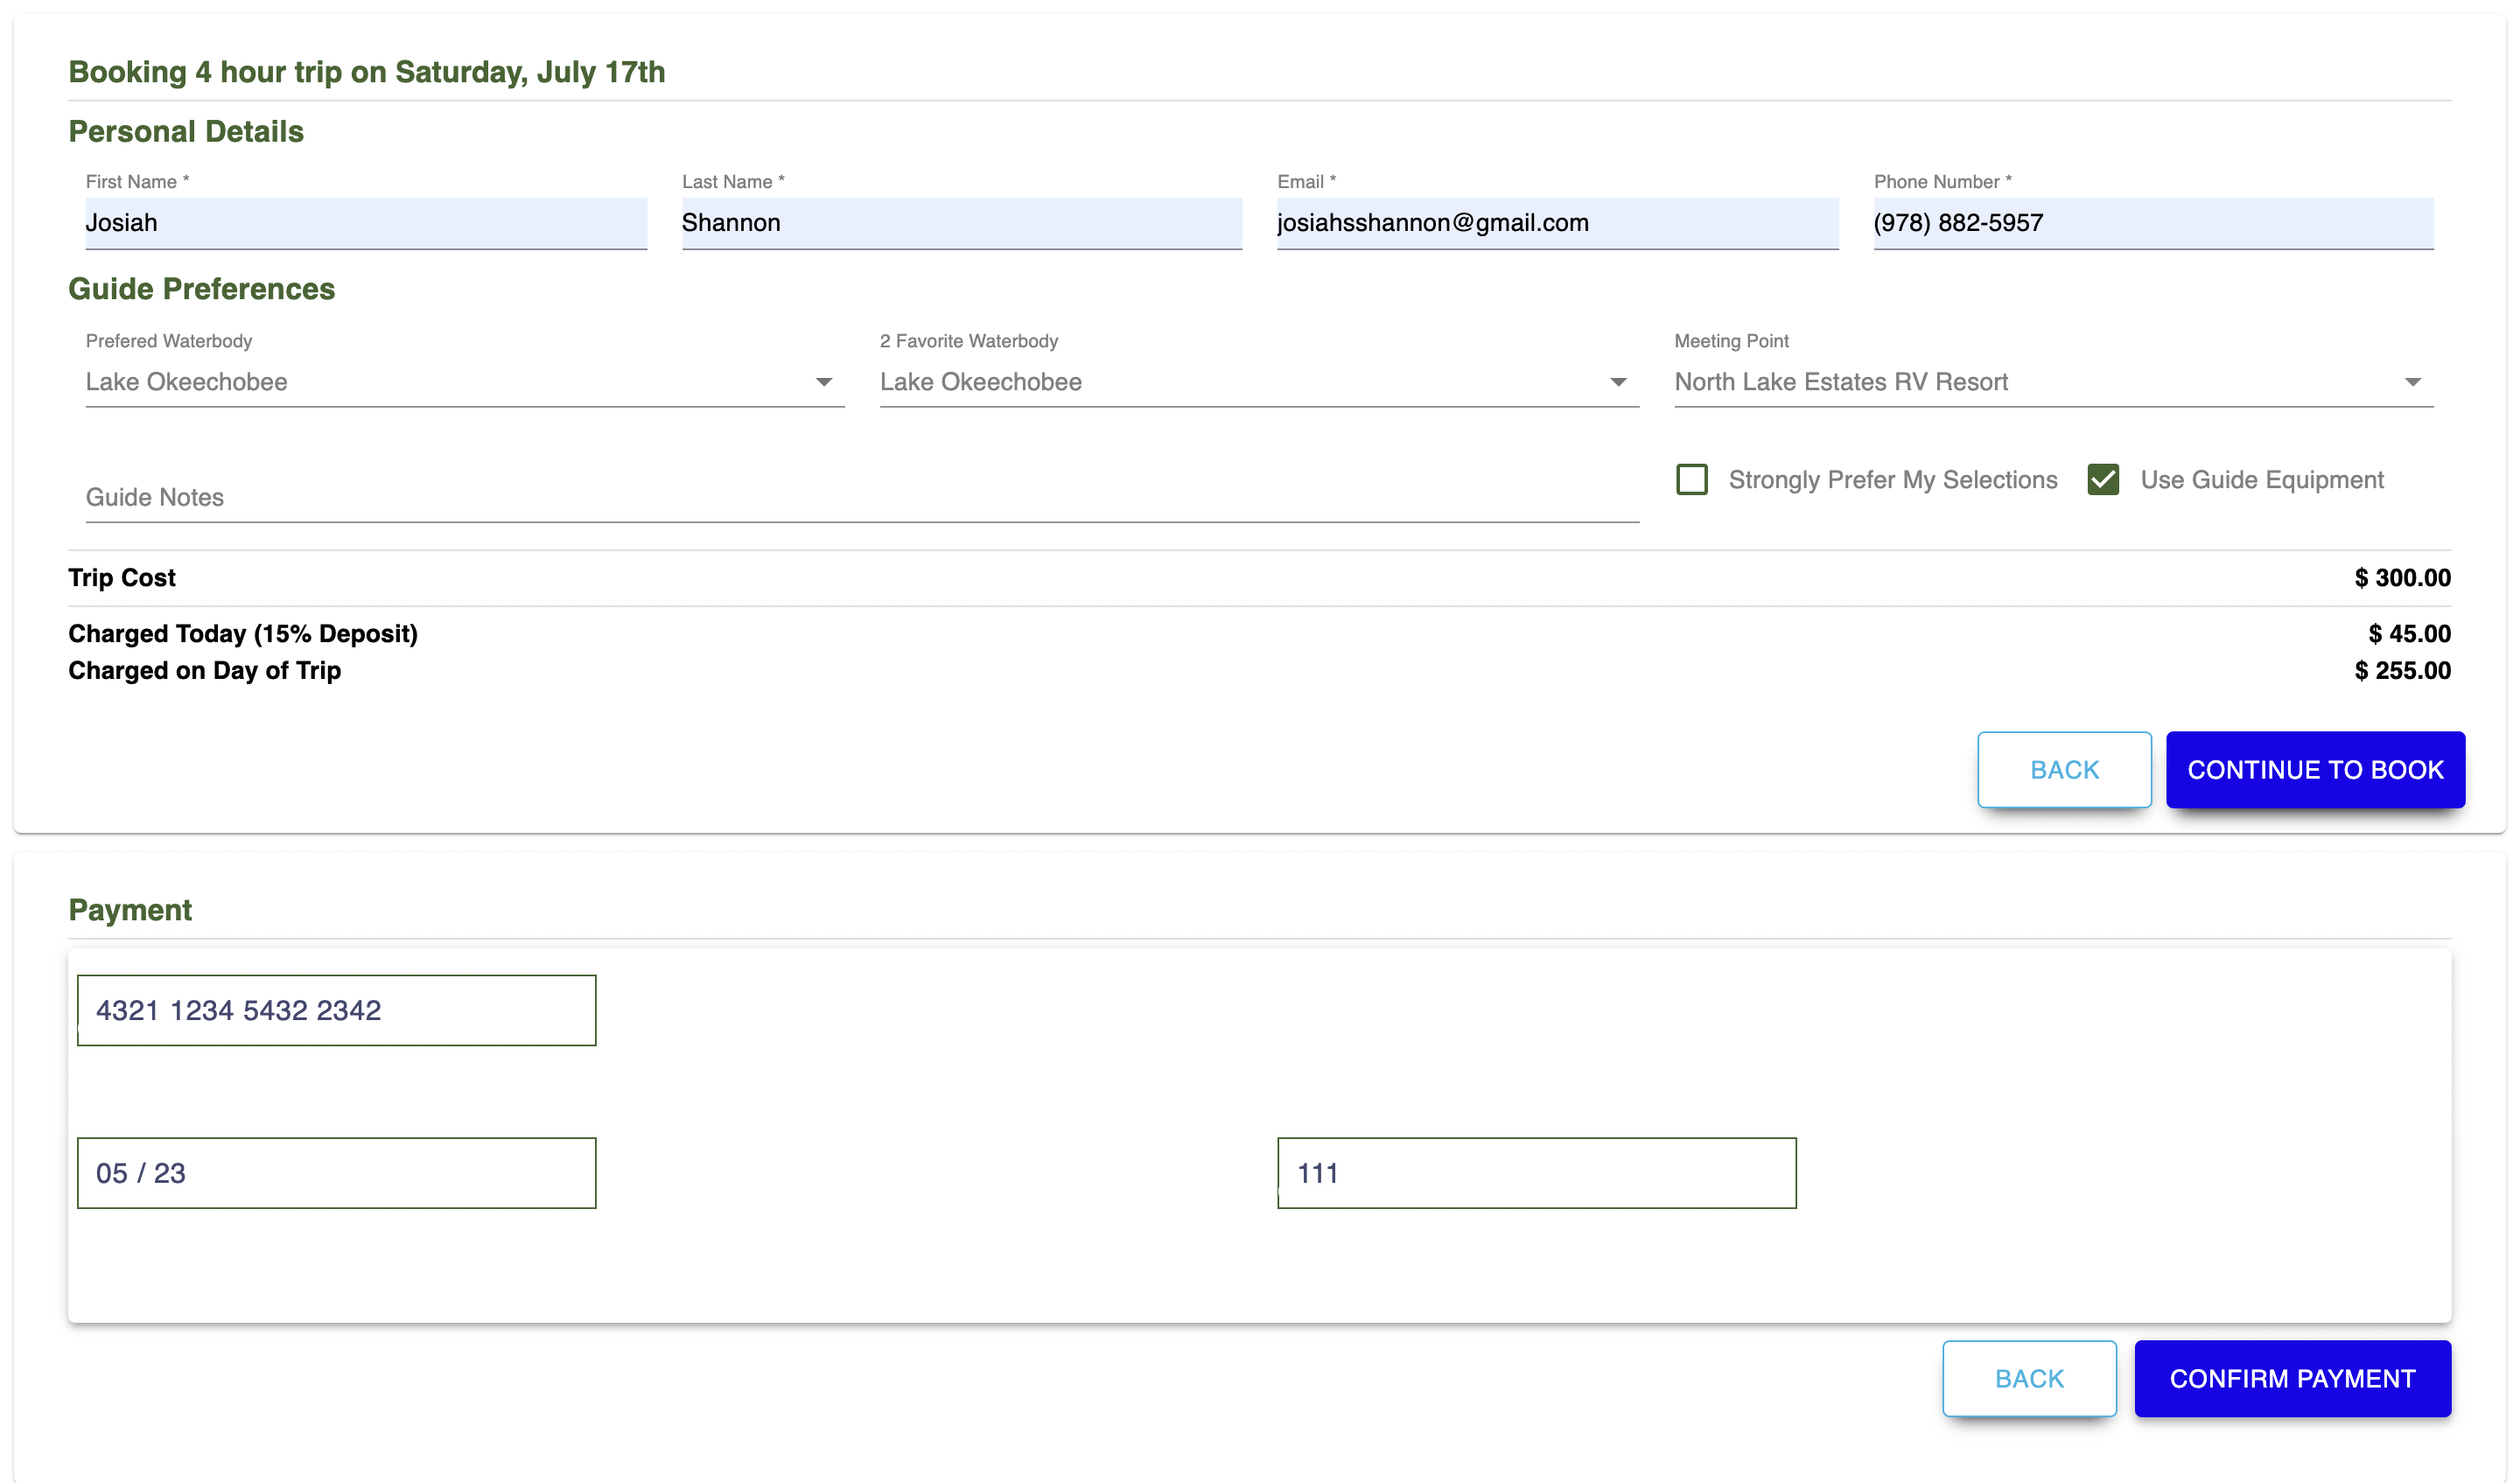Click the Last Name field containing Shannon
This screenshot has width=2520, height=1482.
[960, 223]
